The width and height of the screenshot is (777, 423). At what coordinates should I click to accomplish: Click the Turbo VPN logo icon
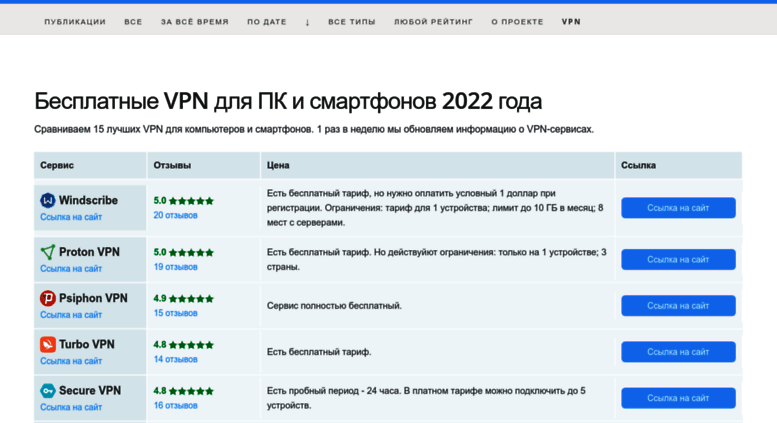click(48, 344)
